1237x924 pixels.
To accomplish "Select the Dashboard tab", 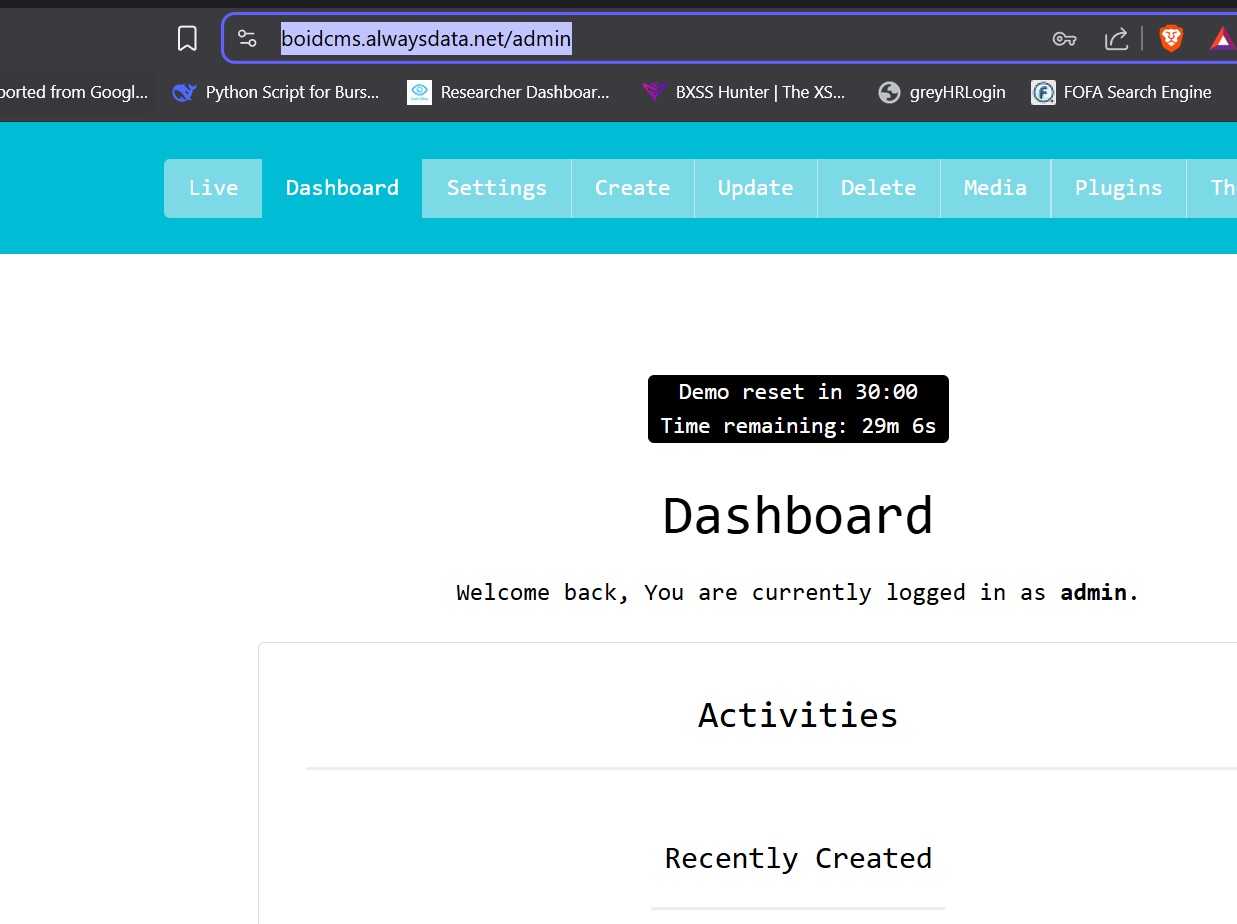I will pyautogui.click(x=342, y=188).
